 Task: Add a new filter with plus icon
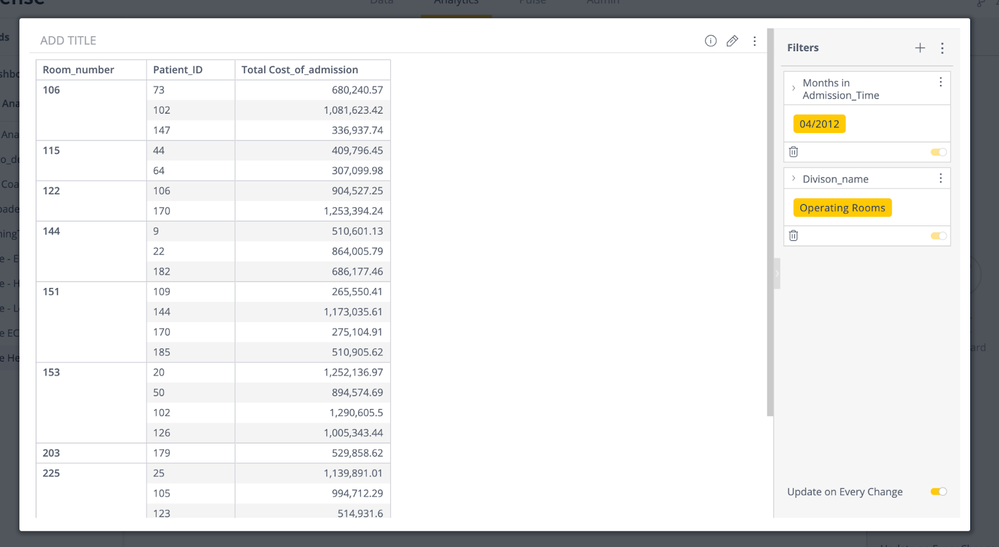click(x=920, y=48)
